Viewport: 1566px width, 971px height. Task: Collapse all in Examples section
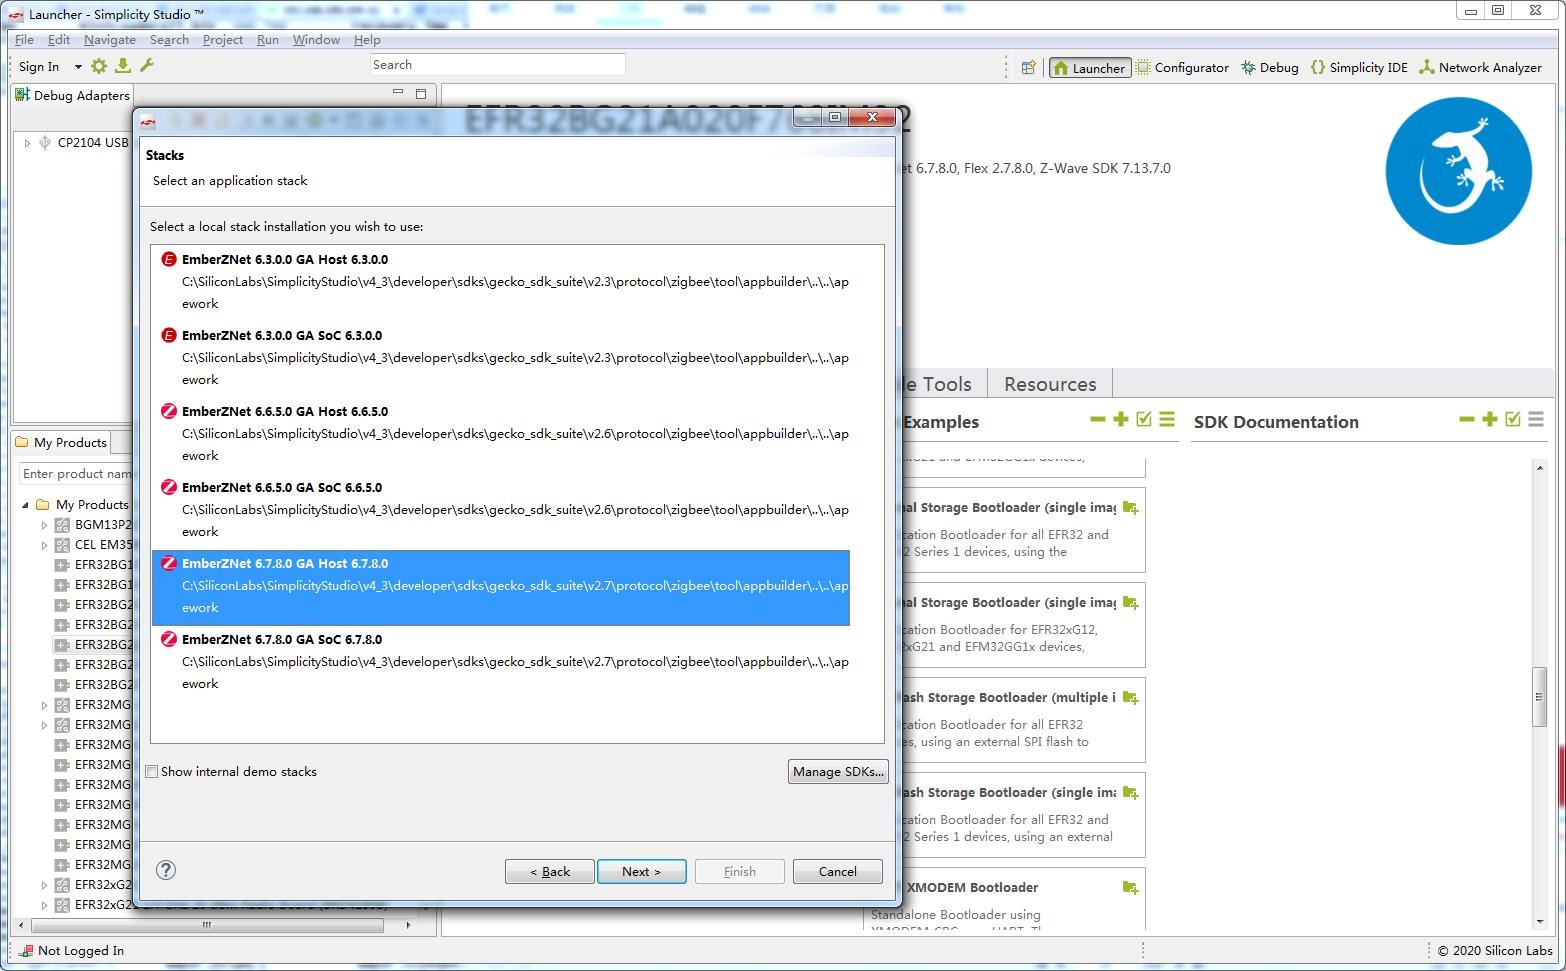pyautogui.click(x=1097, y=420)
